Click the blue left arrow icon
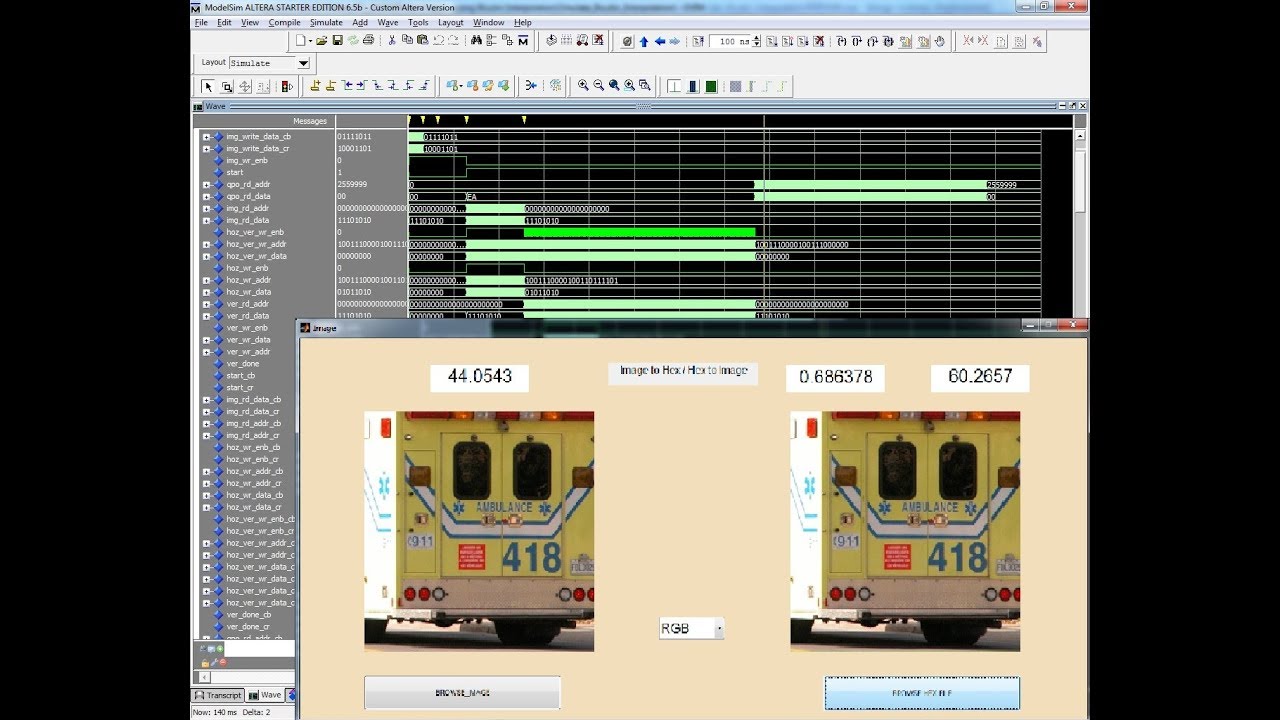Image resolution: width=1280 pixels, height=720 pixels. click(659, 41)
